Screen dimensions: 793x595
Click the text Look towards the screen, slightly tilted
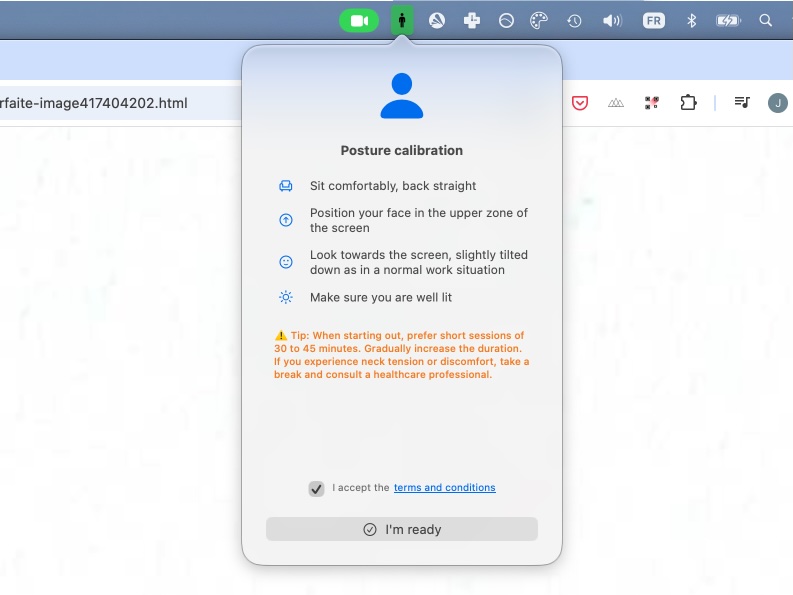[x=419, y=262]
